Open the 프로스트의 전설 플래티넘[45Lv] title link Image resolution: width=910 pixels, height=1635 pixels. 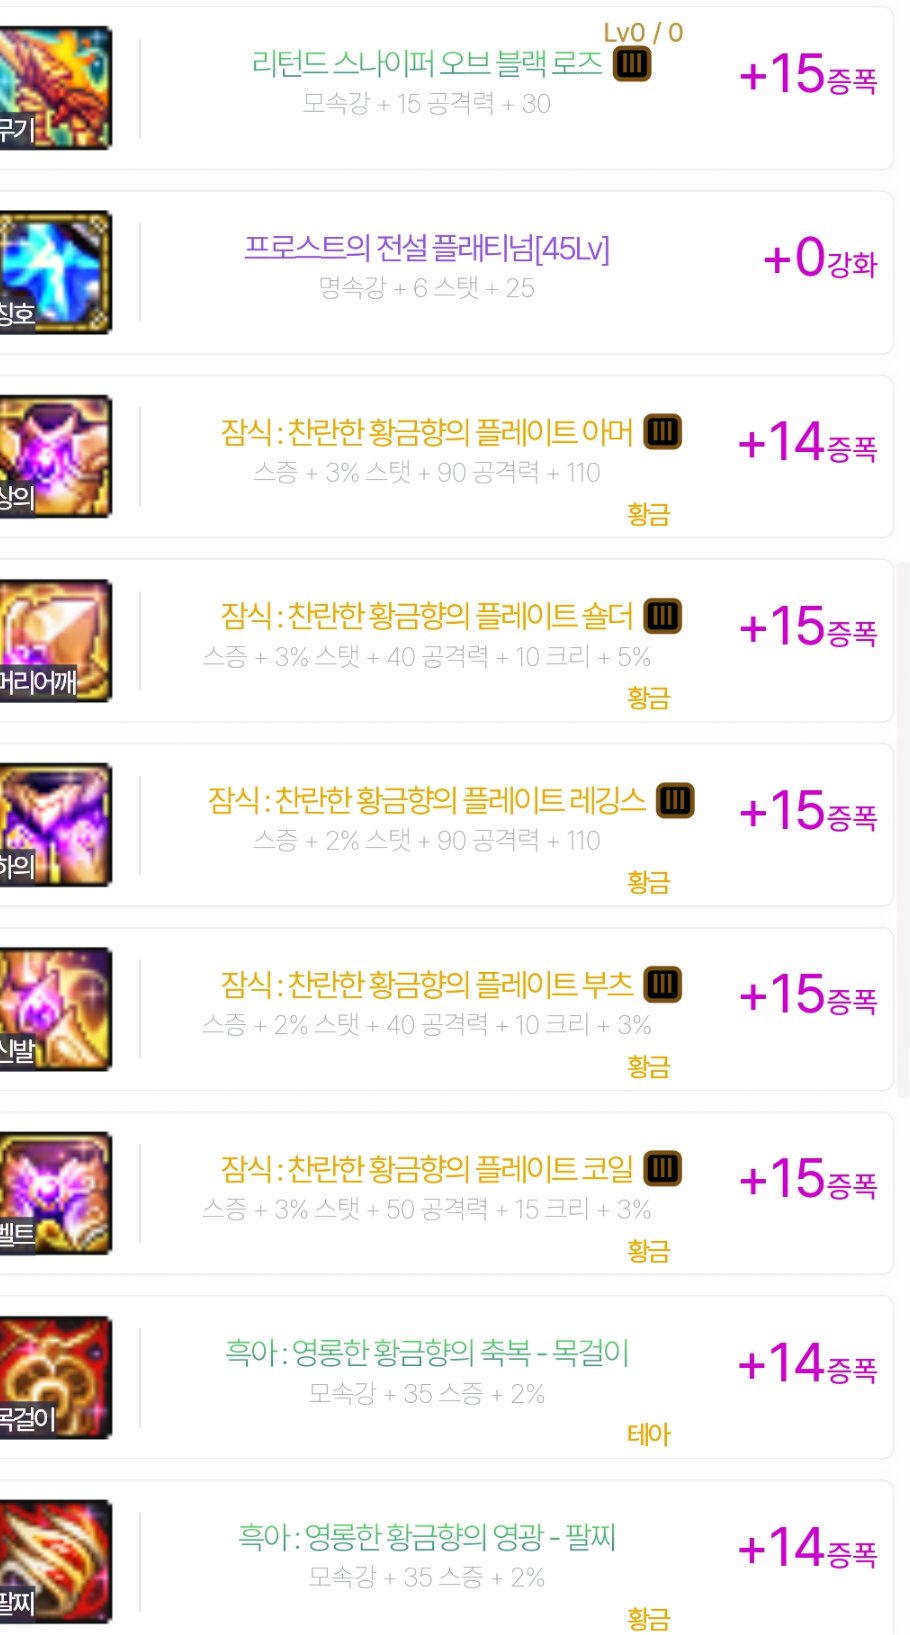pos(427,248)
